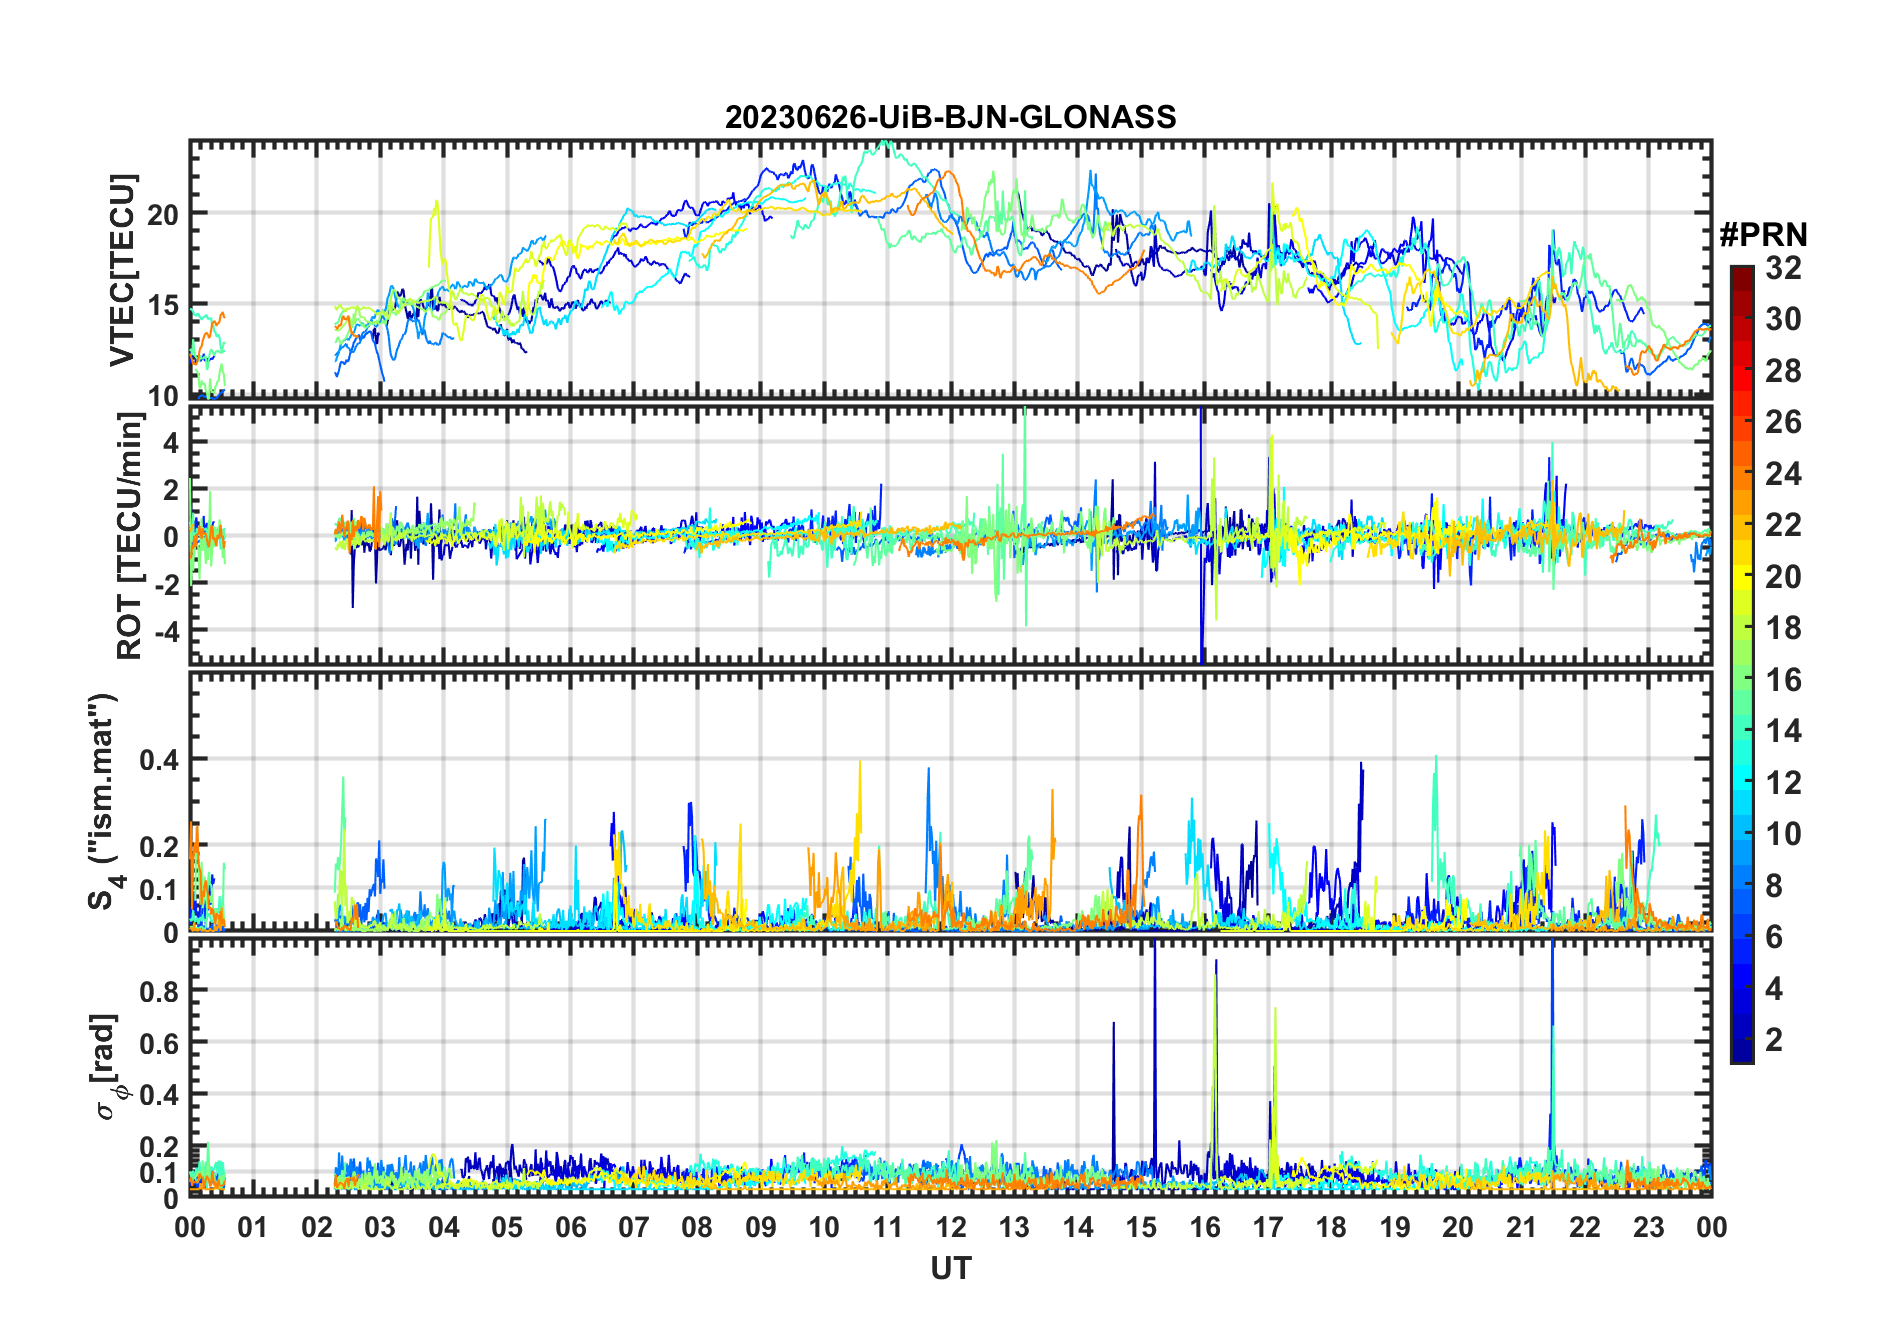This screenshot has width=1902, height=1330.
Task: Click the plot title 20230626-UiB-BJN-GLONASS
Action: pyautogui.click(x=950, y=117)
